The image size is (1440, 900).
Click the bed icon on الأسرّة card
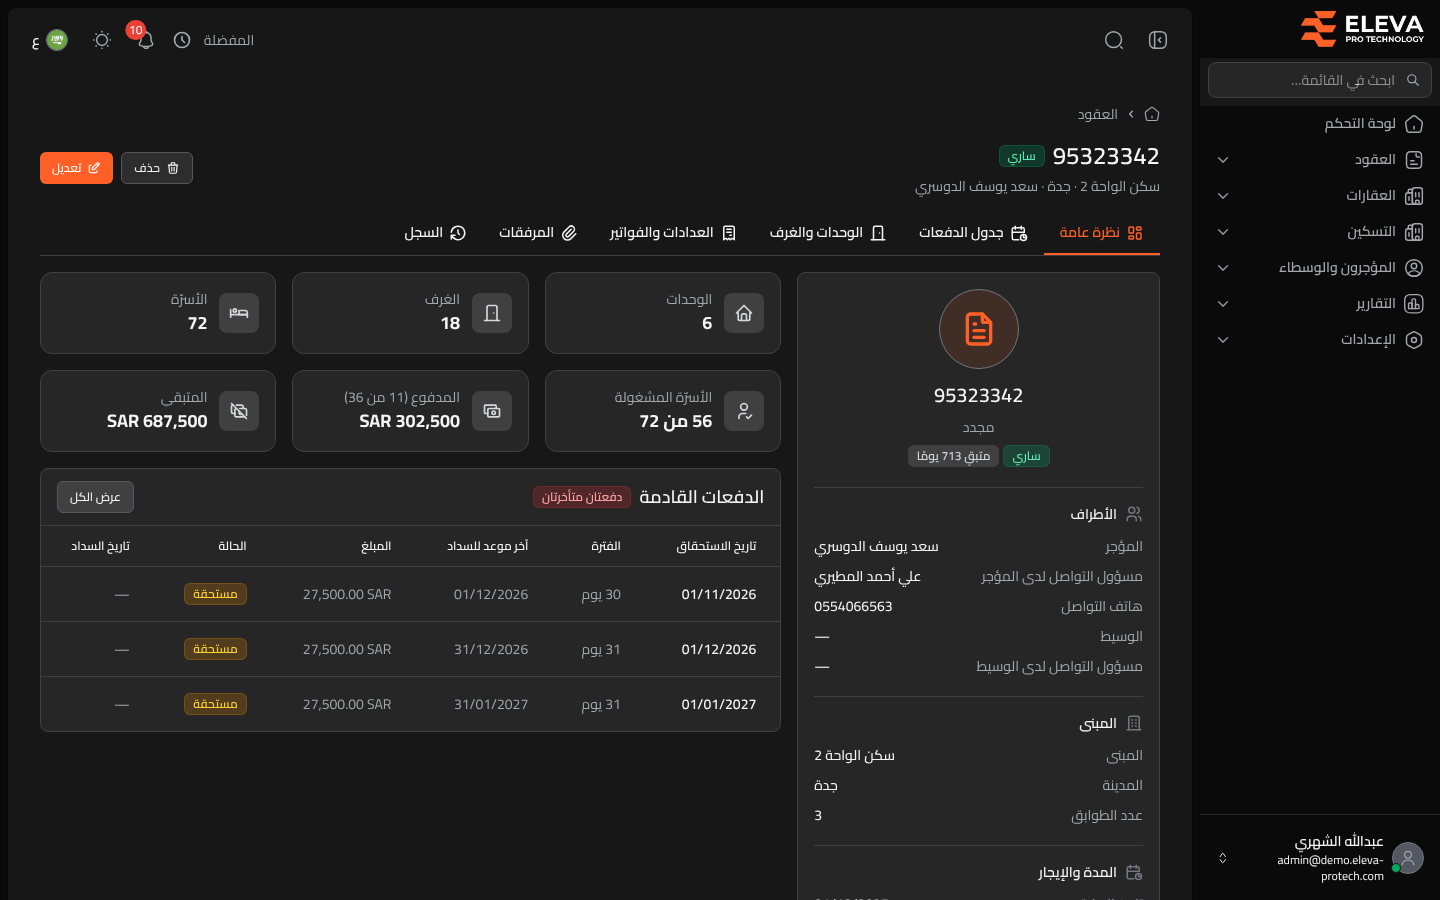coord(239,313)
